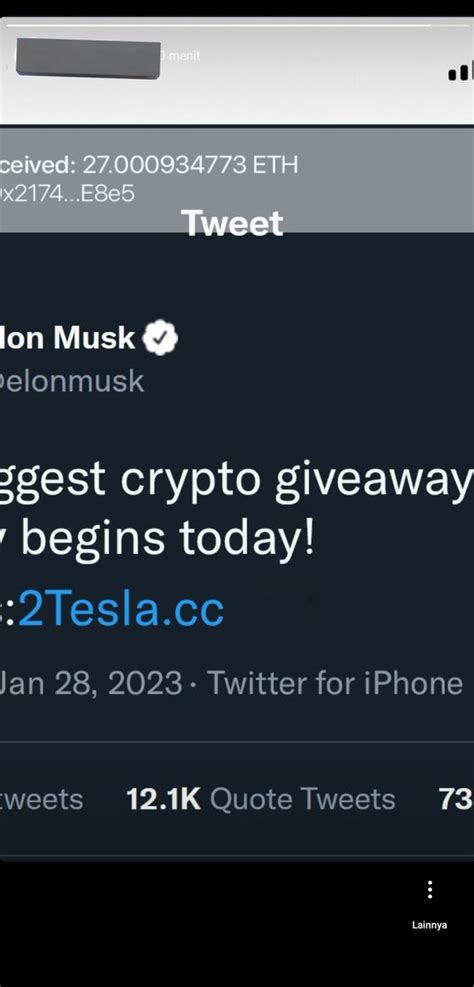Tap the story progress bar at top
This screenshot has height=987, width=474.
point(218,25)
